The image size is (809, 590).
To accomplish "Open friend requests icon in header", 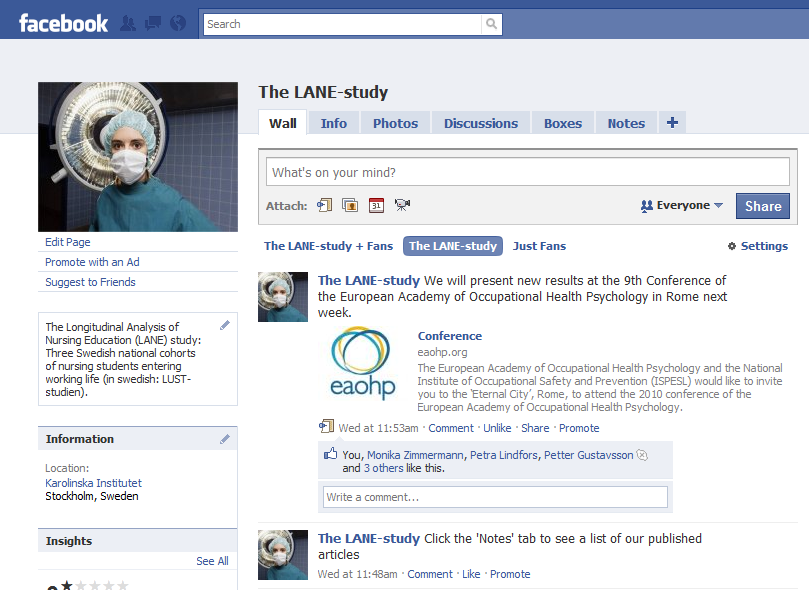I will (128, 24).
